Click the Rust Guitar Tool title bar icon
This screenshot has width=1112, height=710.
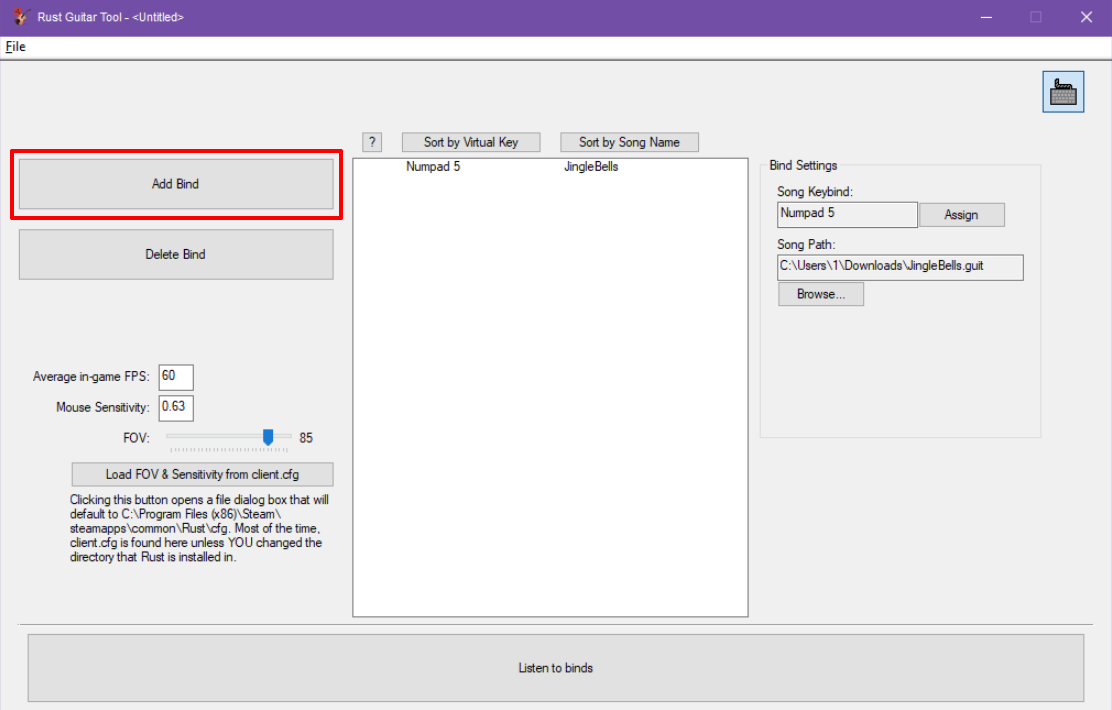click(20, 17)
